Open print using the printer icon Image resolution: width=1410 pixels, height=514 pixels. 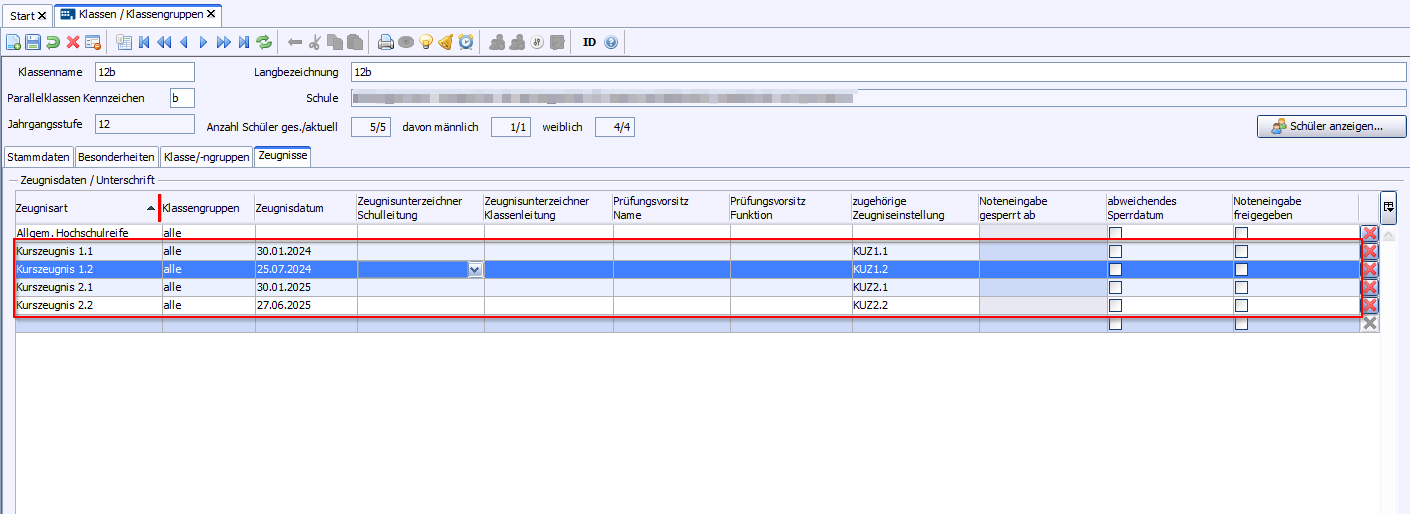point(386,42)
